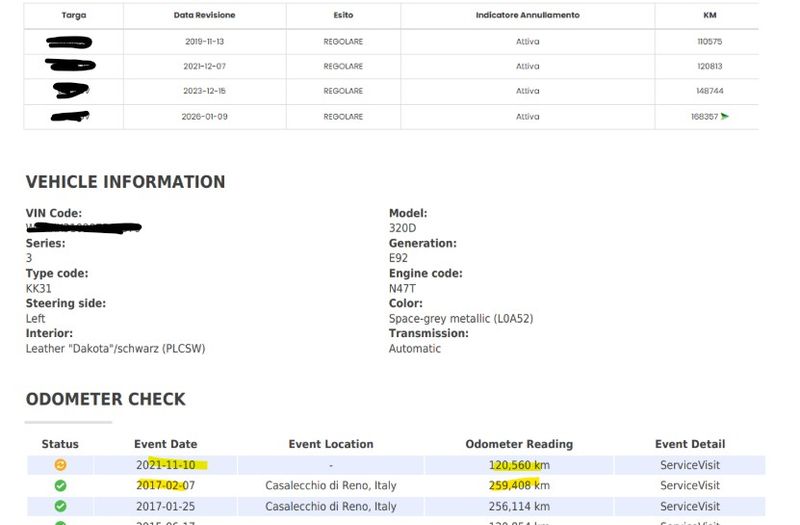The height and width of the screenshot is (525, 800).
Task: Click ServiceVisit detail for 2017-01-25
Action: point(690,506)
